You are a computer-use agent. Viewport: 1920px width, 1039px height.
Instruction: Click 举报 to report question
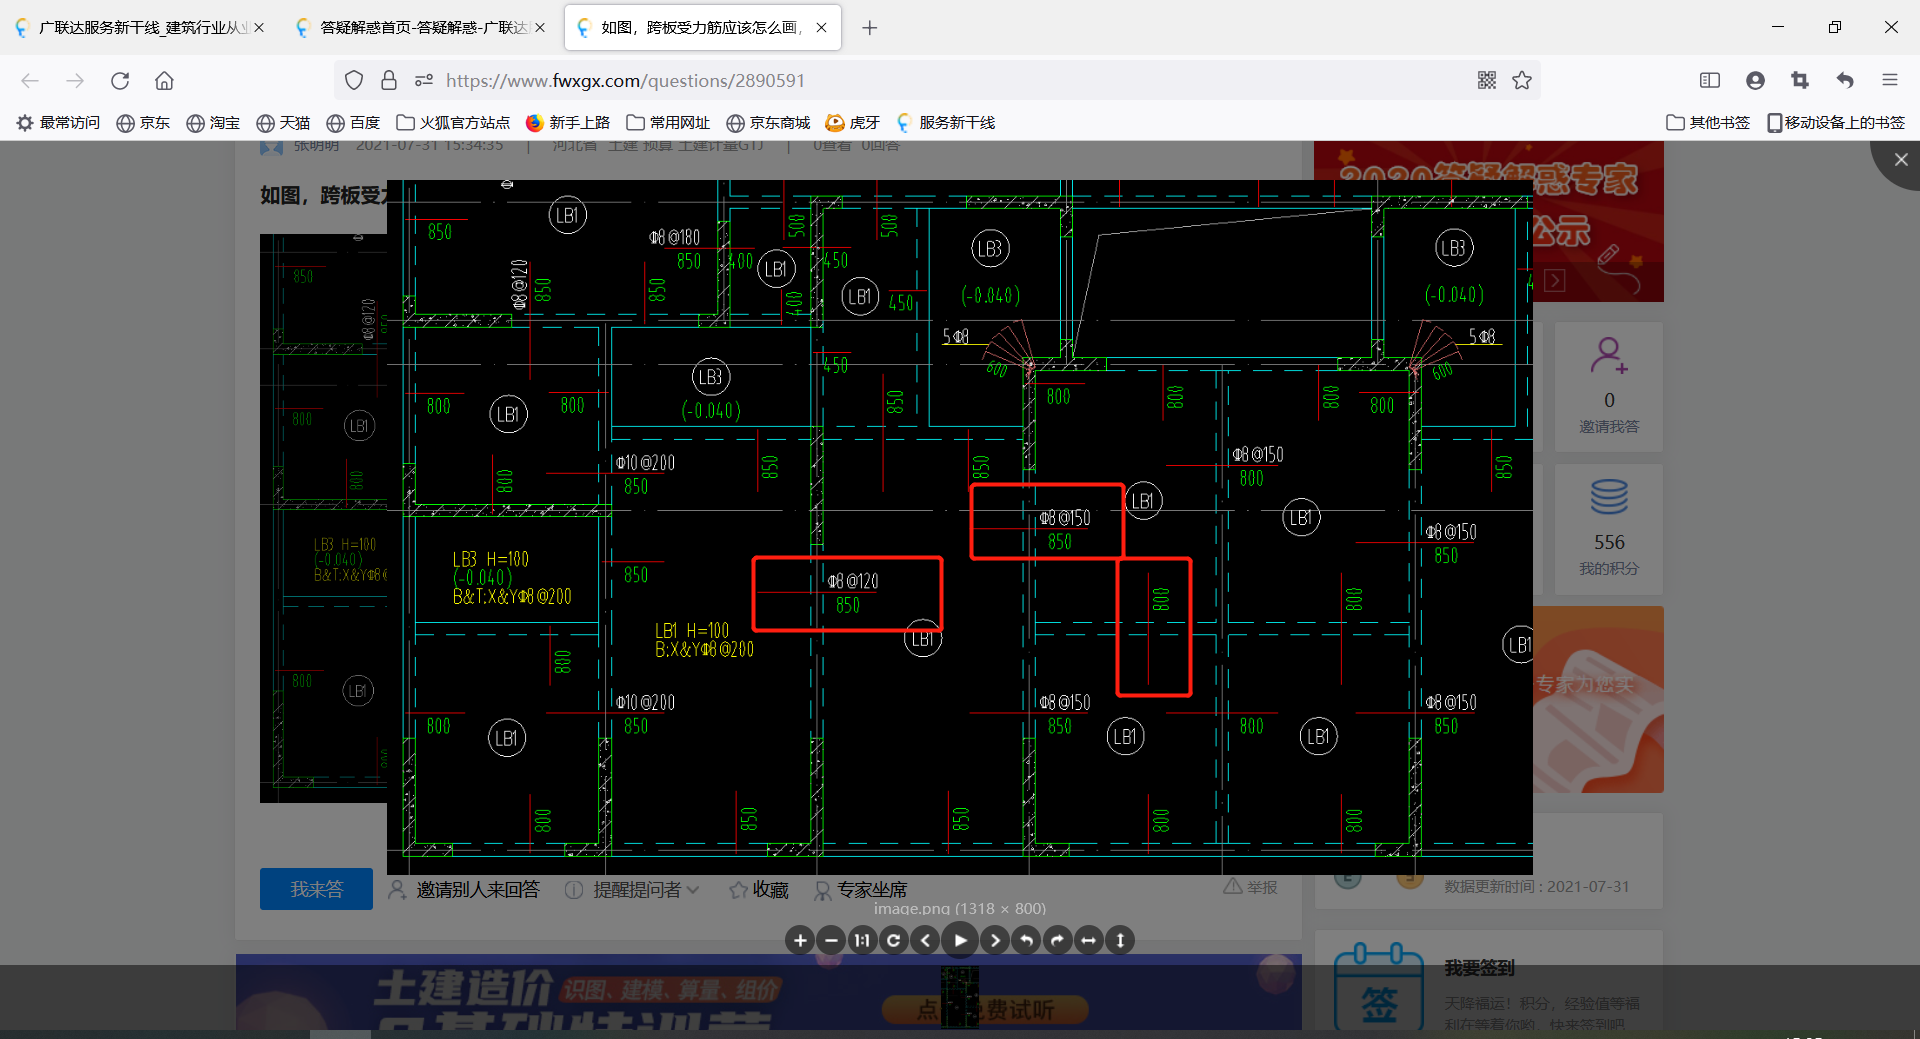point(1251,887)
